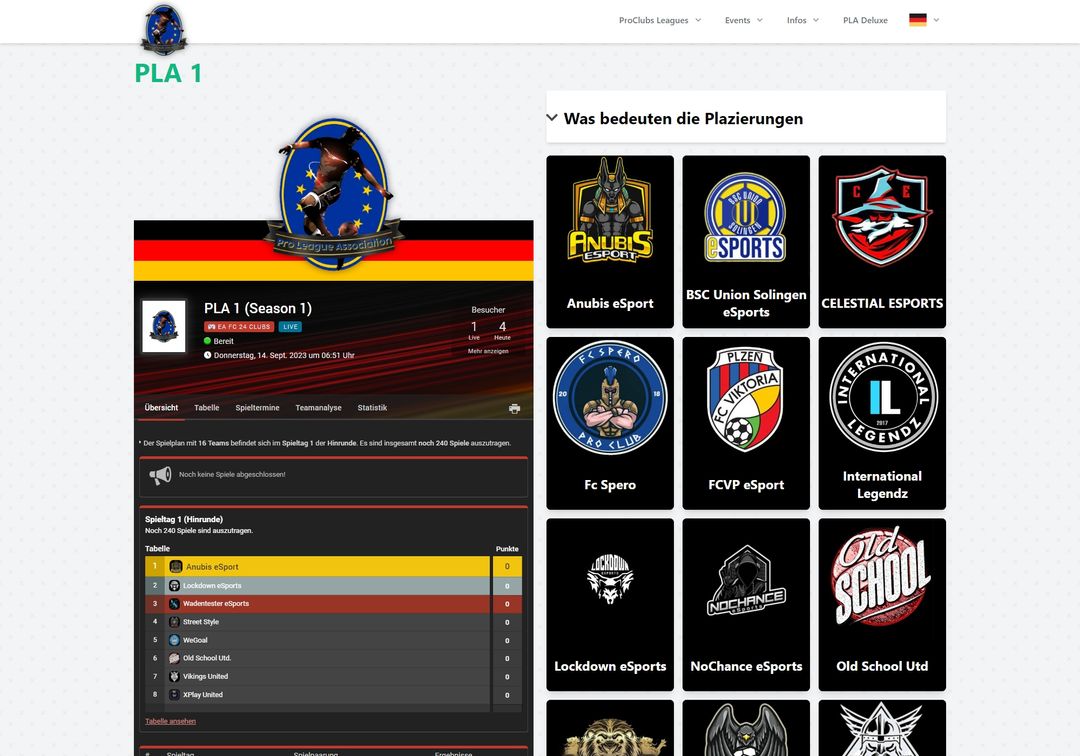The image size is (1080, 756).
Task: Open the Anubis eSport team card
Action: [610, 241]
